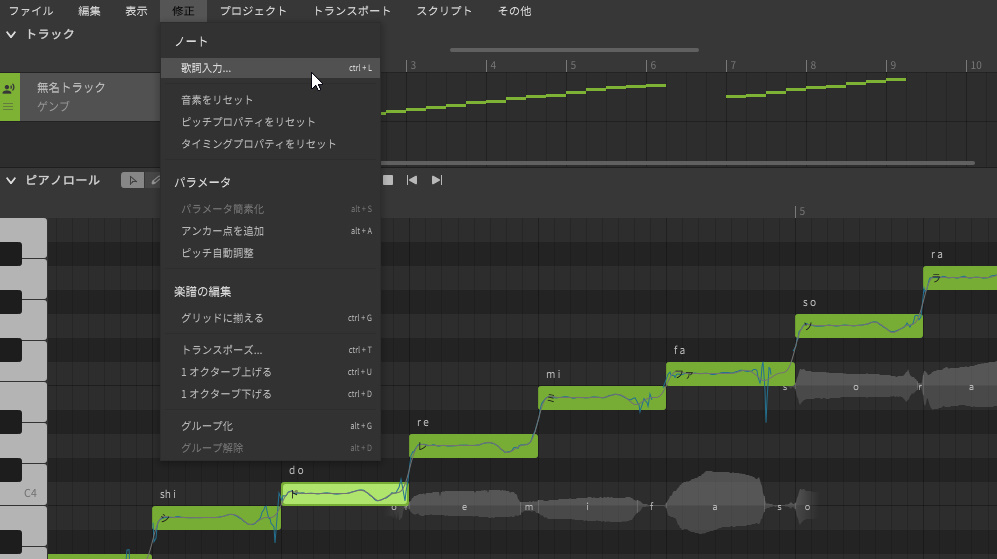Click measure 5 on piano roll ruler

click(x=802, y=211)
